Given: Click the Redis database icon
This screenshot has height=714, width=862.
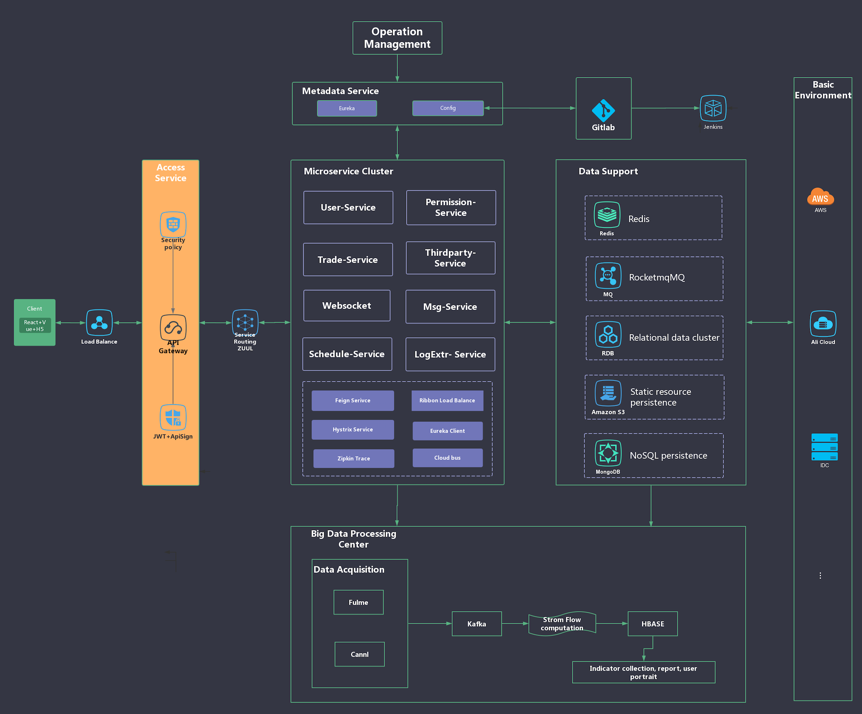Looking at the screenshot, I should [x=607, y=215].
